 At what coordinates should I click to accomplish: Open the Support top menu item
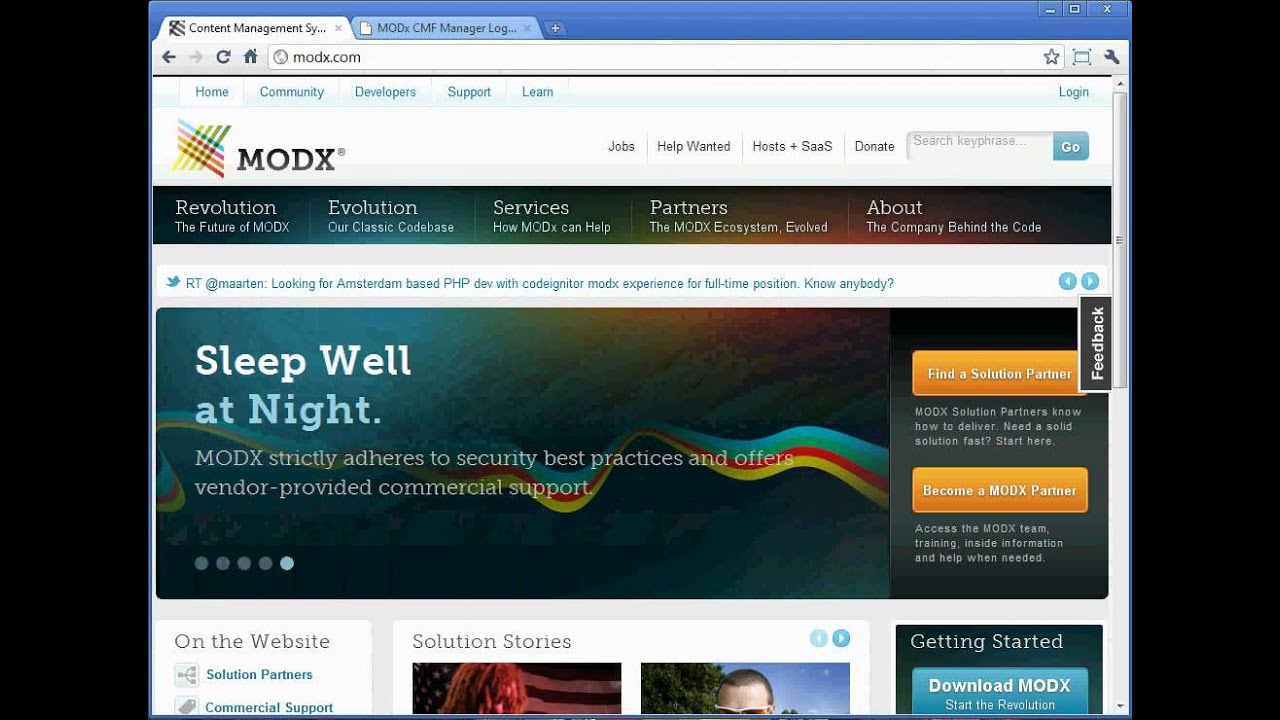tap(469, 92)
